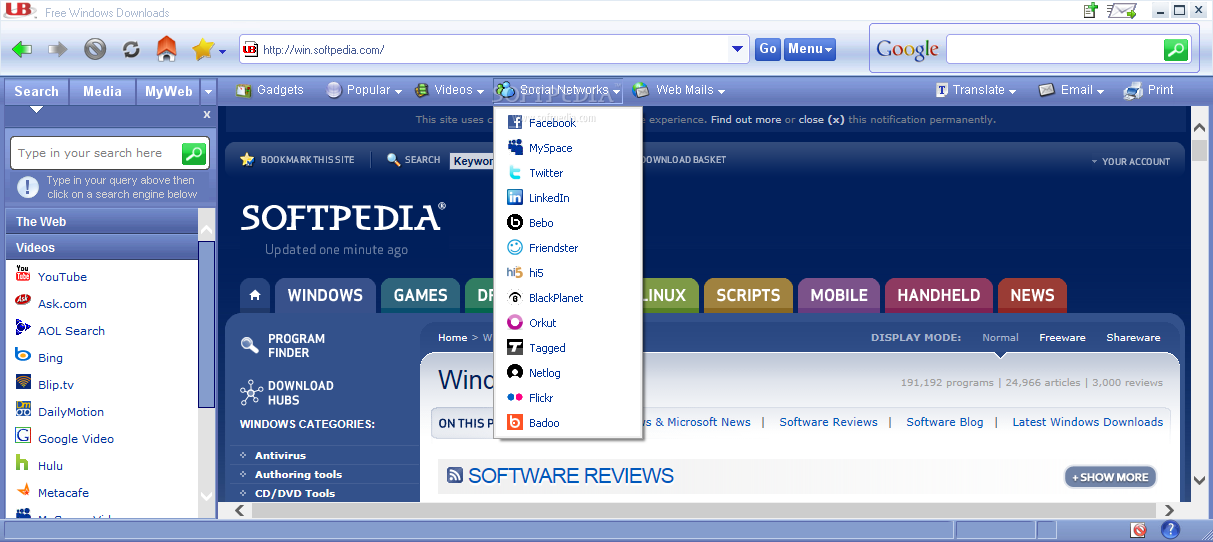1213x542 pixels.
Task: Select AOL Search engine
Action: point(71,331)
